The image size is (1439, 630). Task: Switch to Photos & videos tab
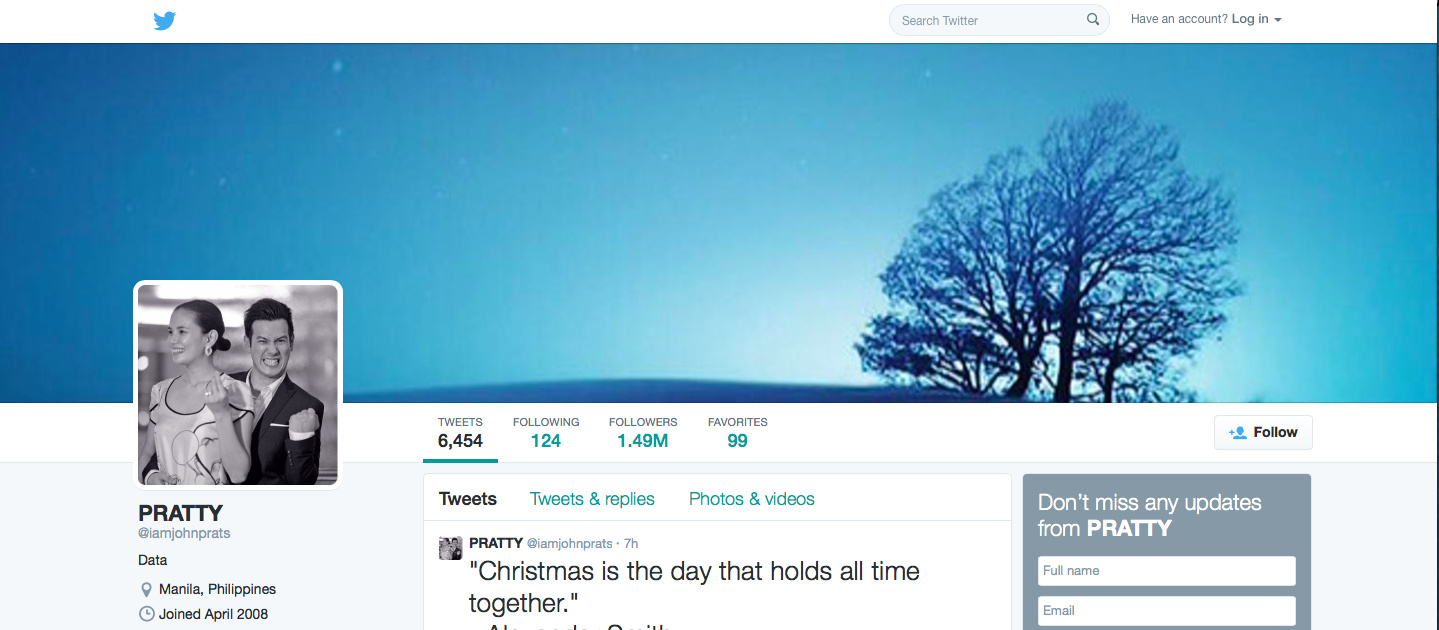pos(752,499)
